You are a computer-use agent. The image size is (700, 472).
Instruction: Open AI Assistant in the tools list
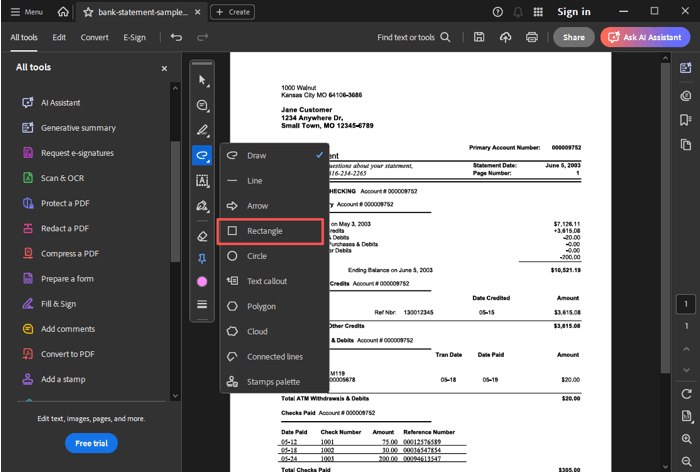click(x=51, y=103)
